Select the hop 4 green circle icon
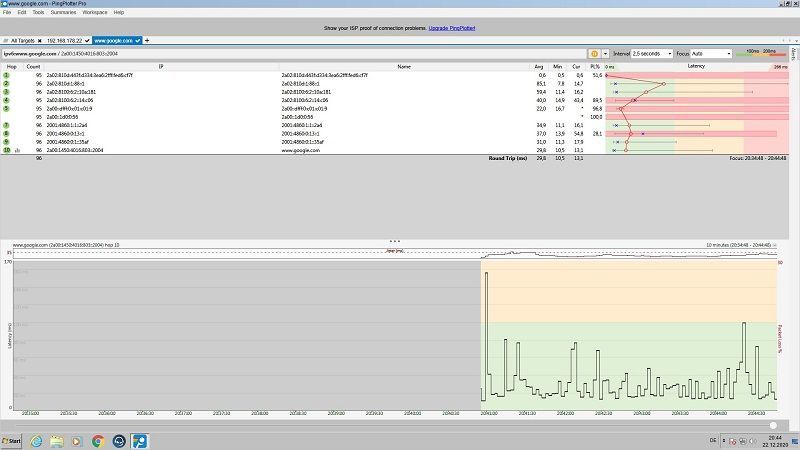The height and width of the screenshot is (450, 800). [6, 100]
